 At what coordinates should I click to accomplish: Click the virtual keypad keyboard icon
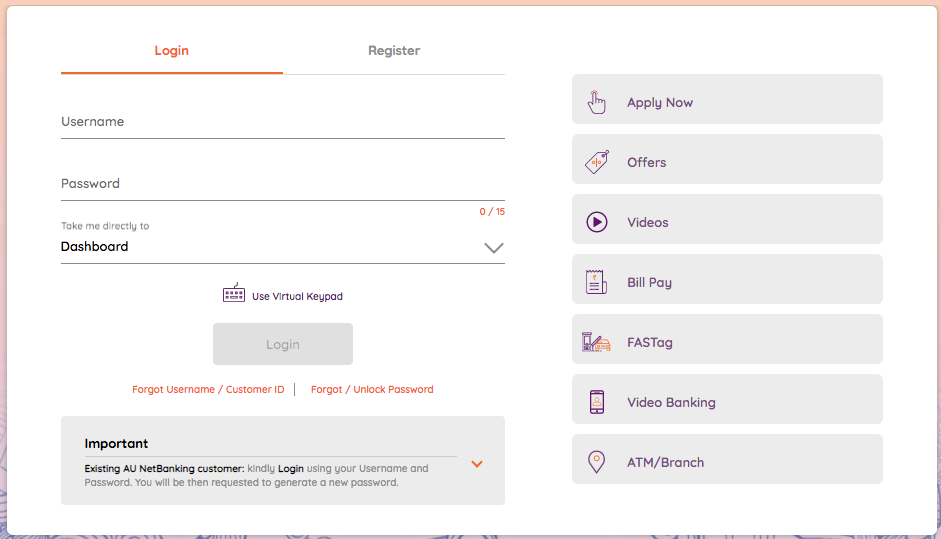point(233,294)
